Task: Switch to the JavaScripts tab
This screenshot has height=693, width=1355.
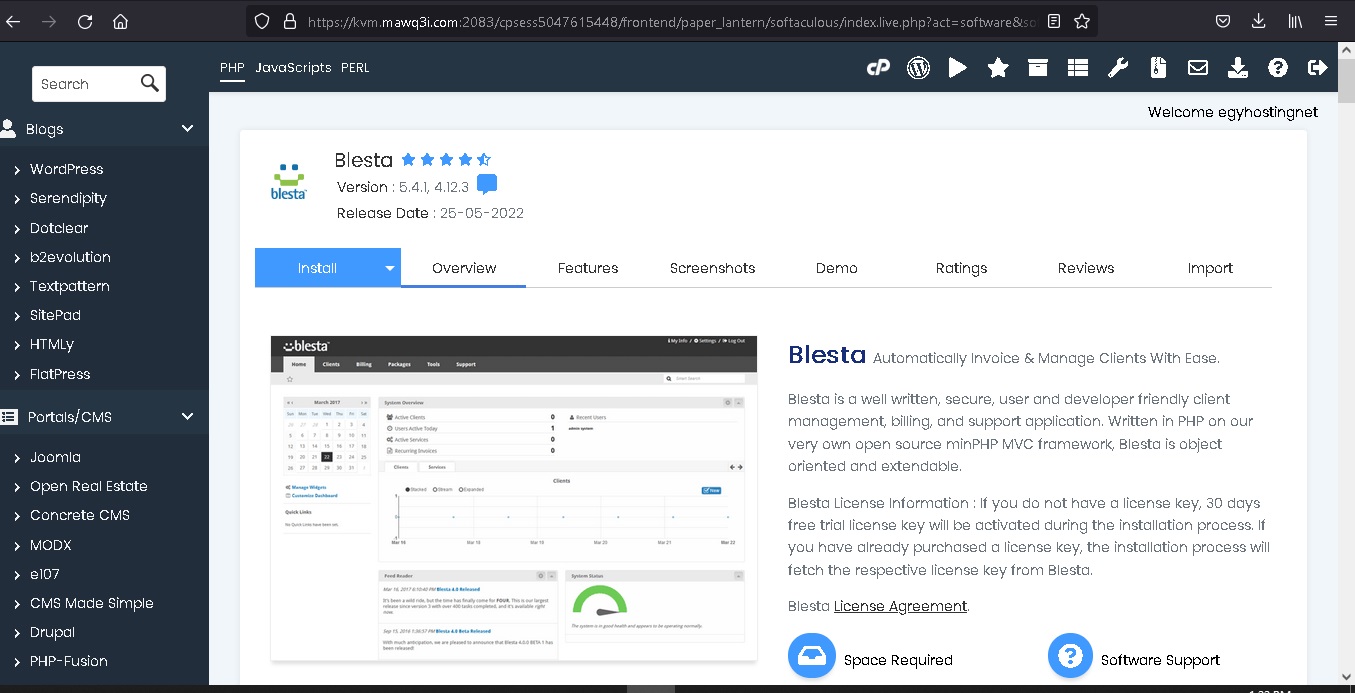Action: coord(293,68)
